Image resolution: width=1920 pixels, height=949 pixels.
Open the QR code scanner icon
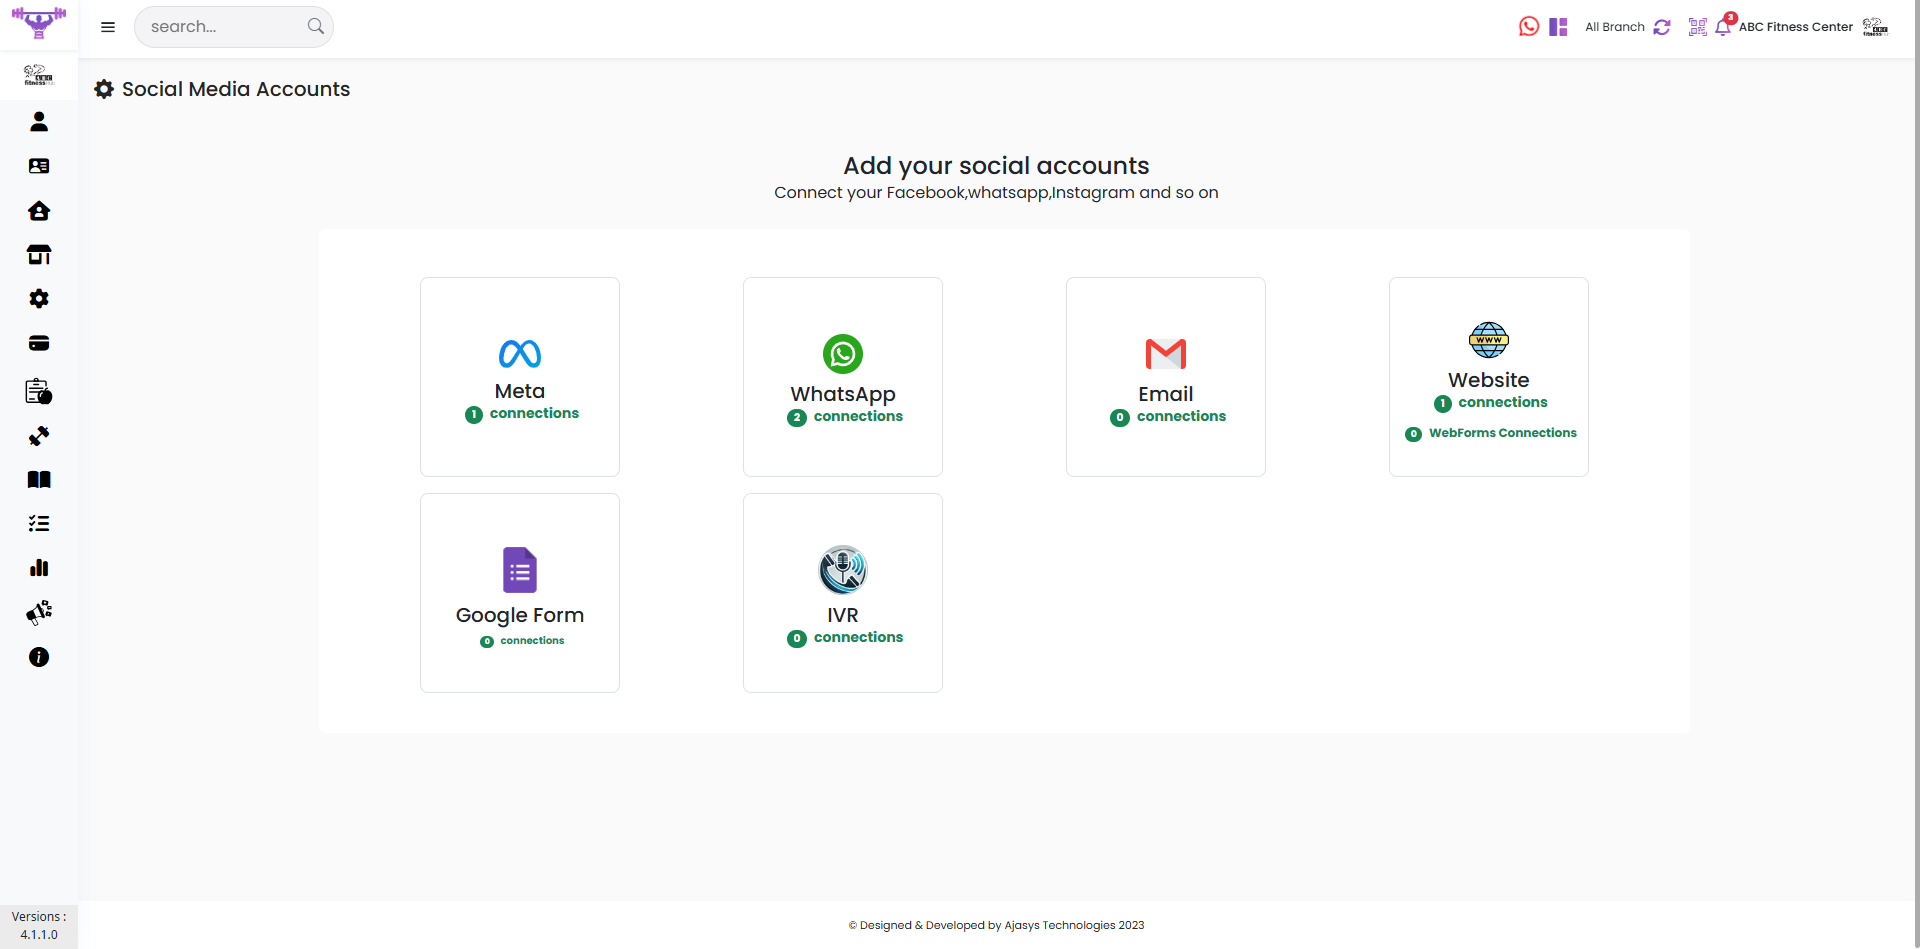coord(1697,27)
